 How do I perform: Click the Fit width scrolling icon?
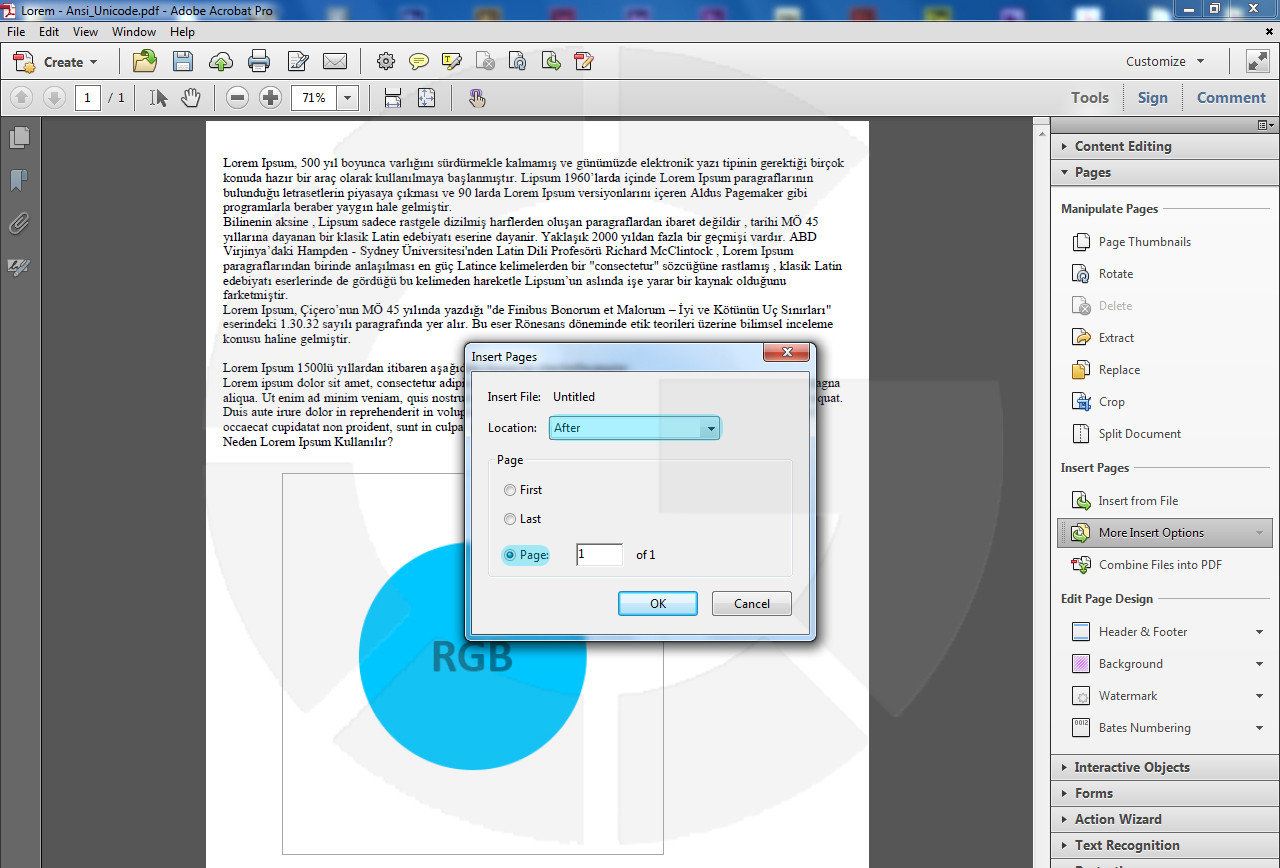click(x=393, y=98)
